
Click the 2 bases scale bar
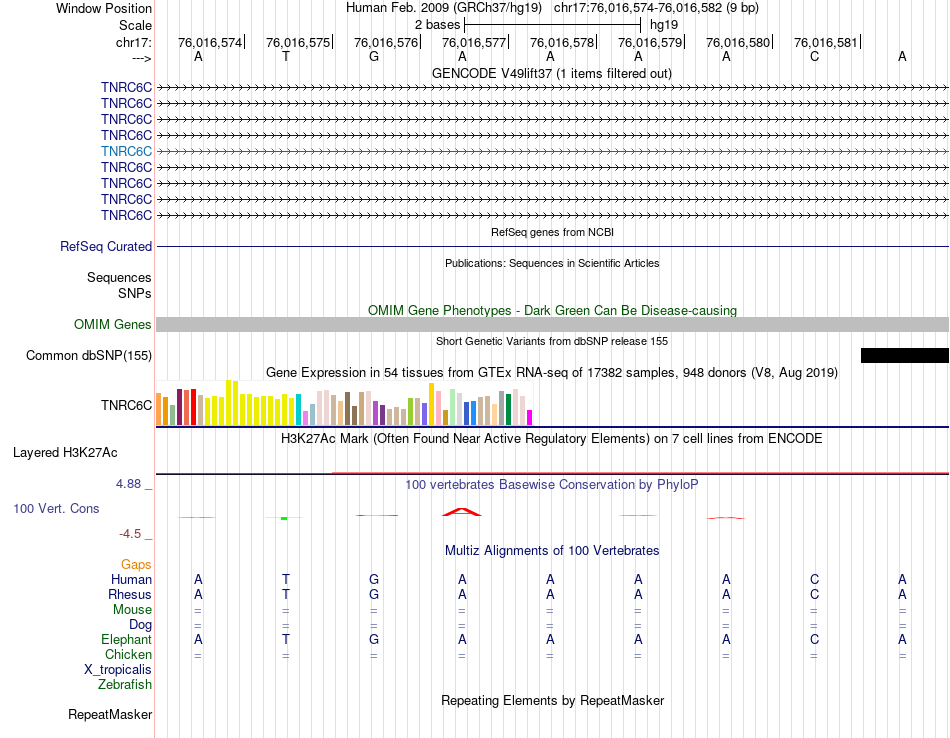(x=552, y=25)
